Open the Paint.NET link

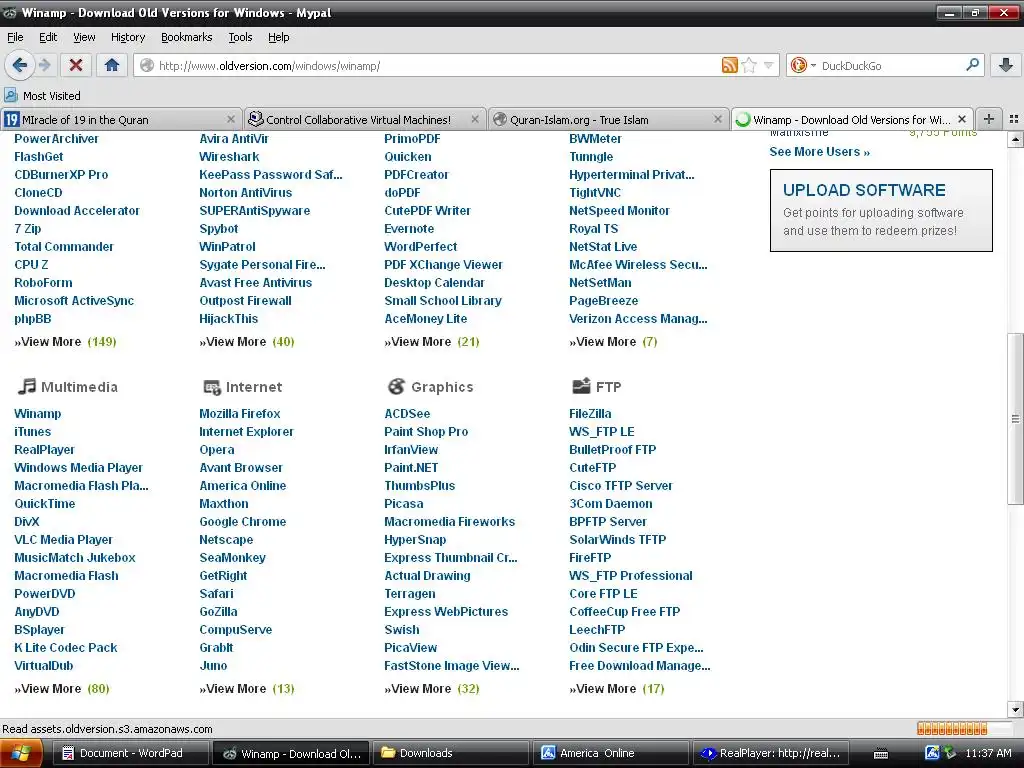[411, 468]
